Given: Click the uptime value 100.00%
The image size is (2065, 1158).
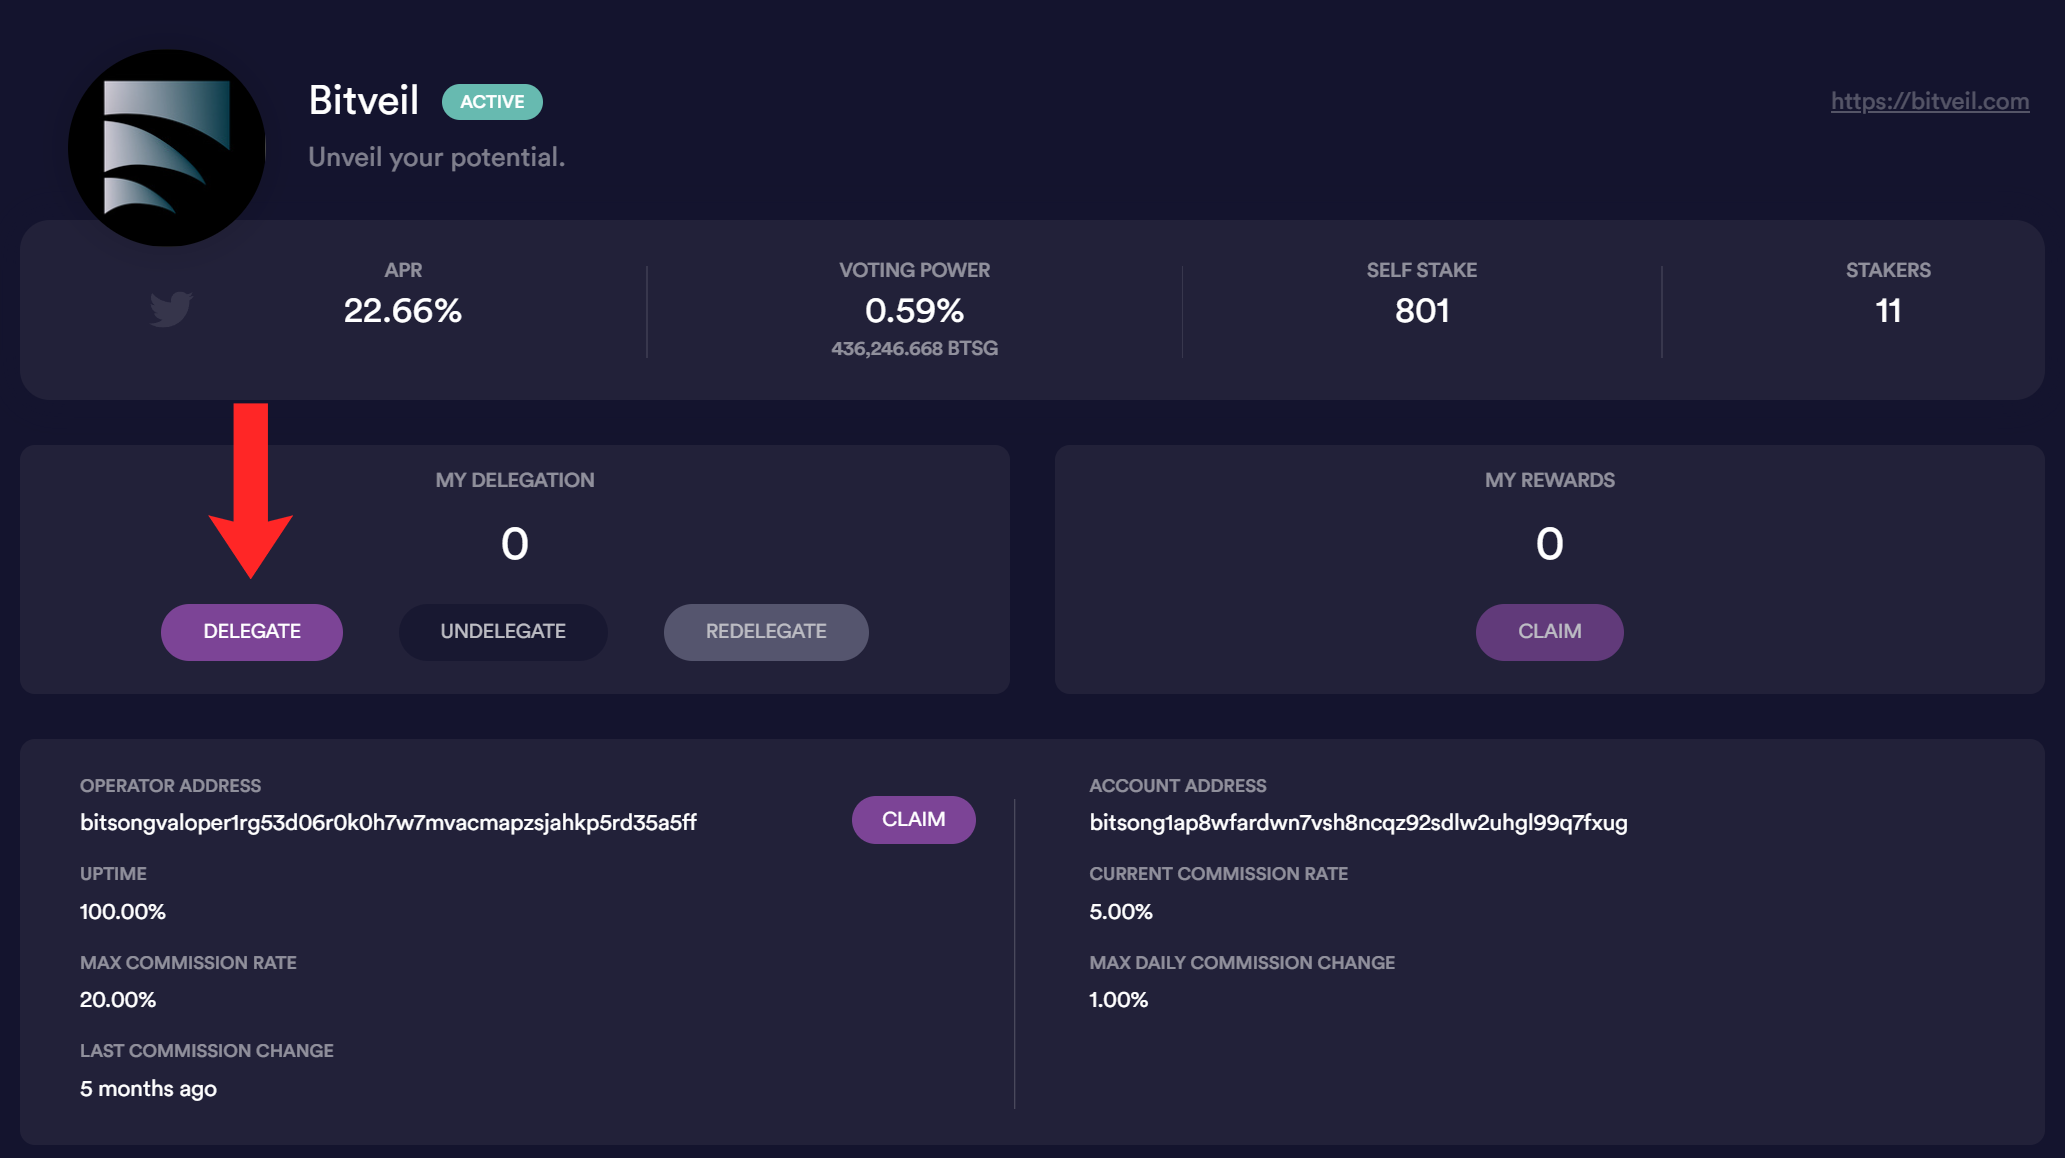Looking at the screenshot, I should pyautogui.click(x=123, y=912).
